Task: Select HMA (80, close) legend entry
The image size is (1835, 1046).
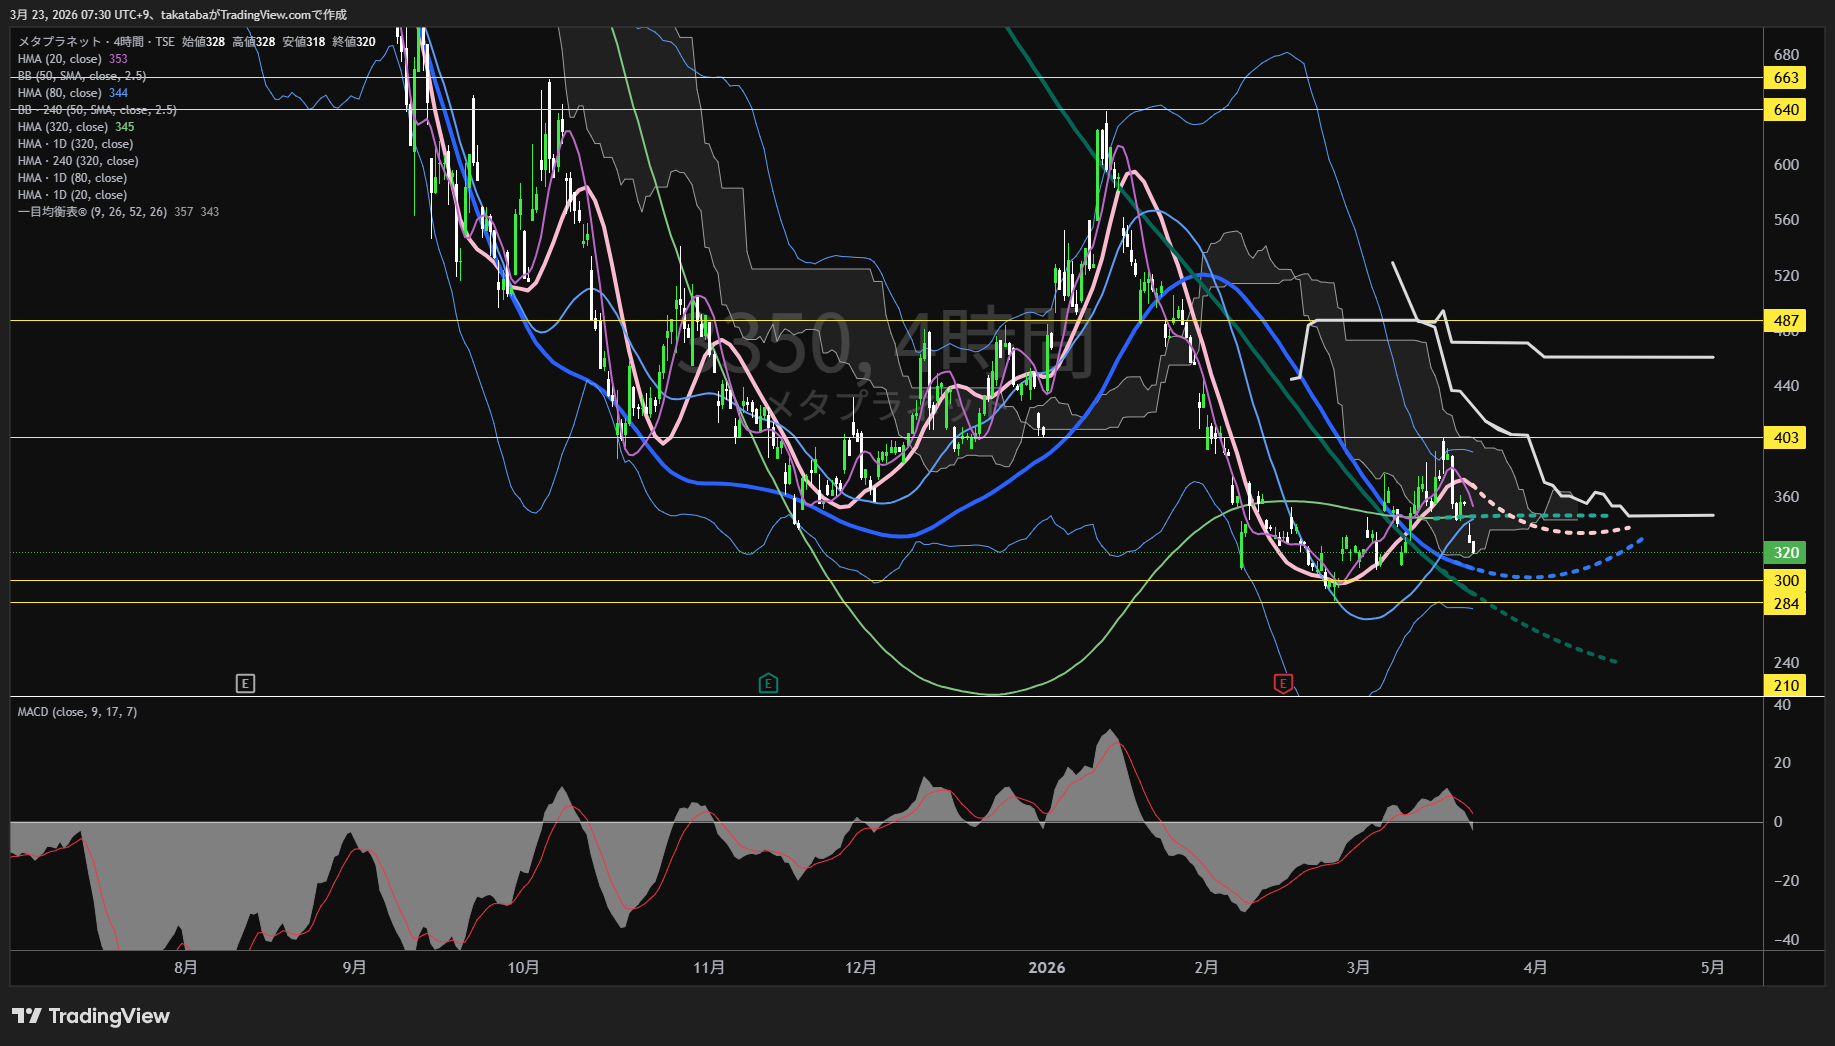Action: pyautogui.click(x=60, y=93)
